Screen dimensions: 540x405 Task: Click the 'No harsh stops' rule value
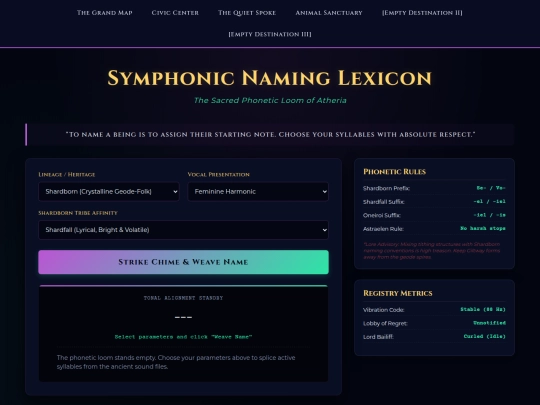[483, 228]
